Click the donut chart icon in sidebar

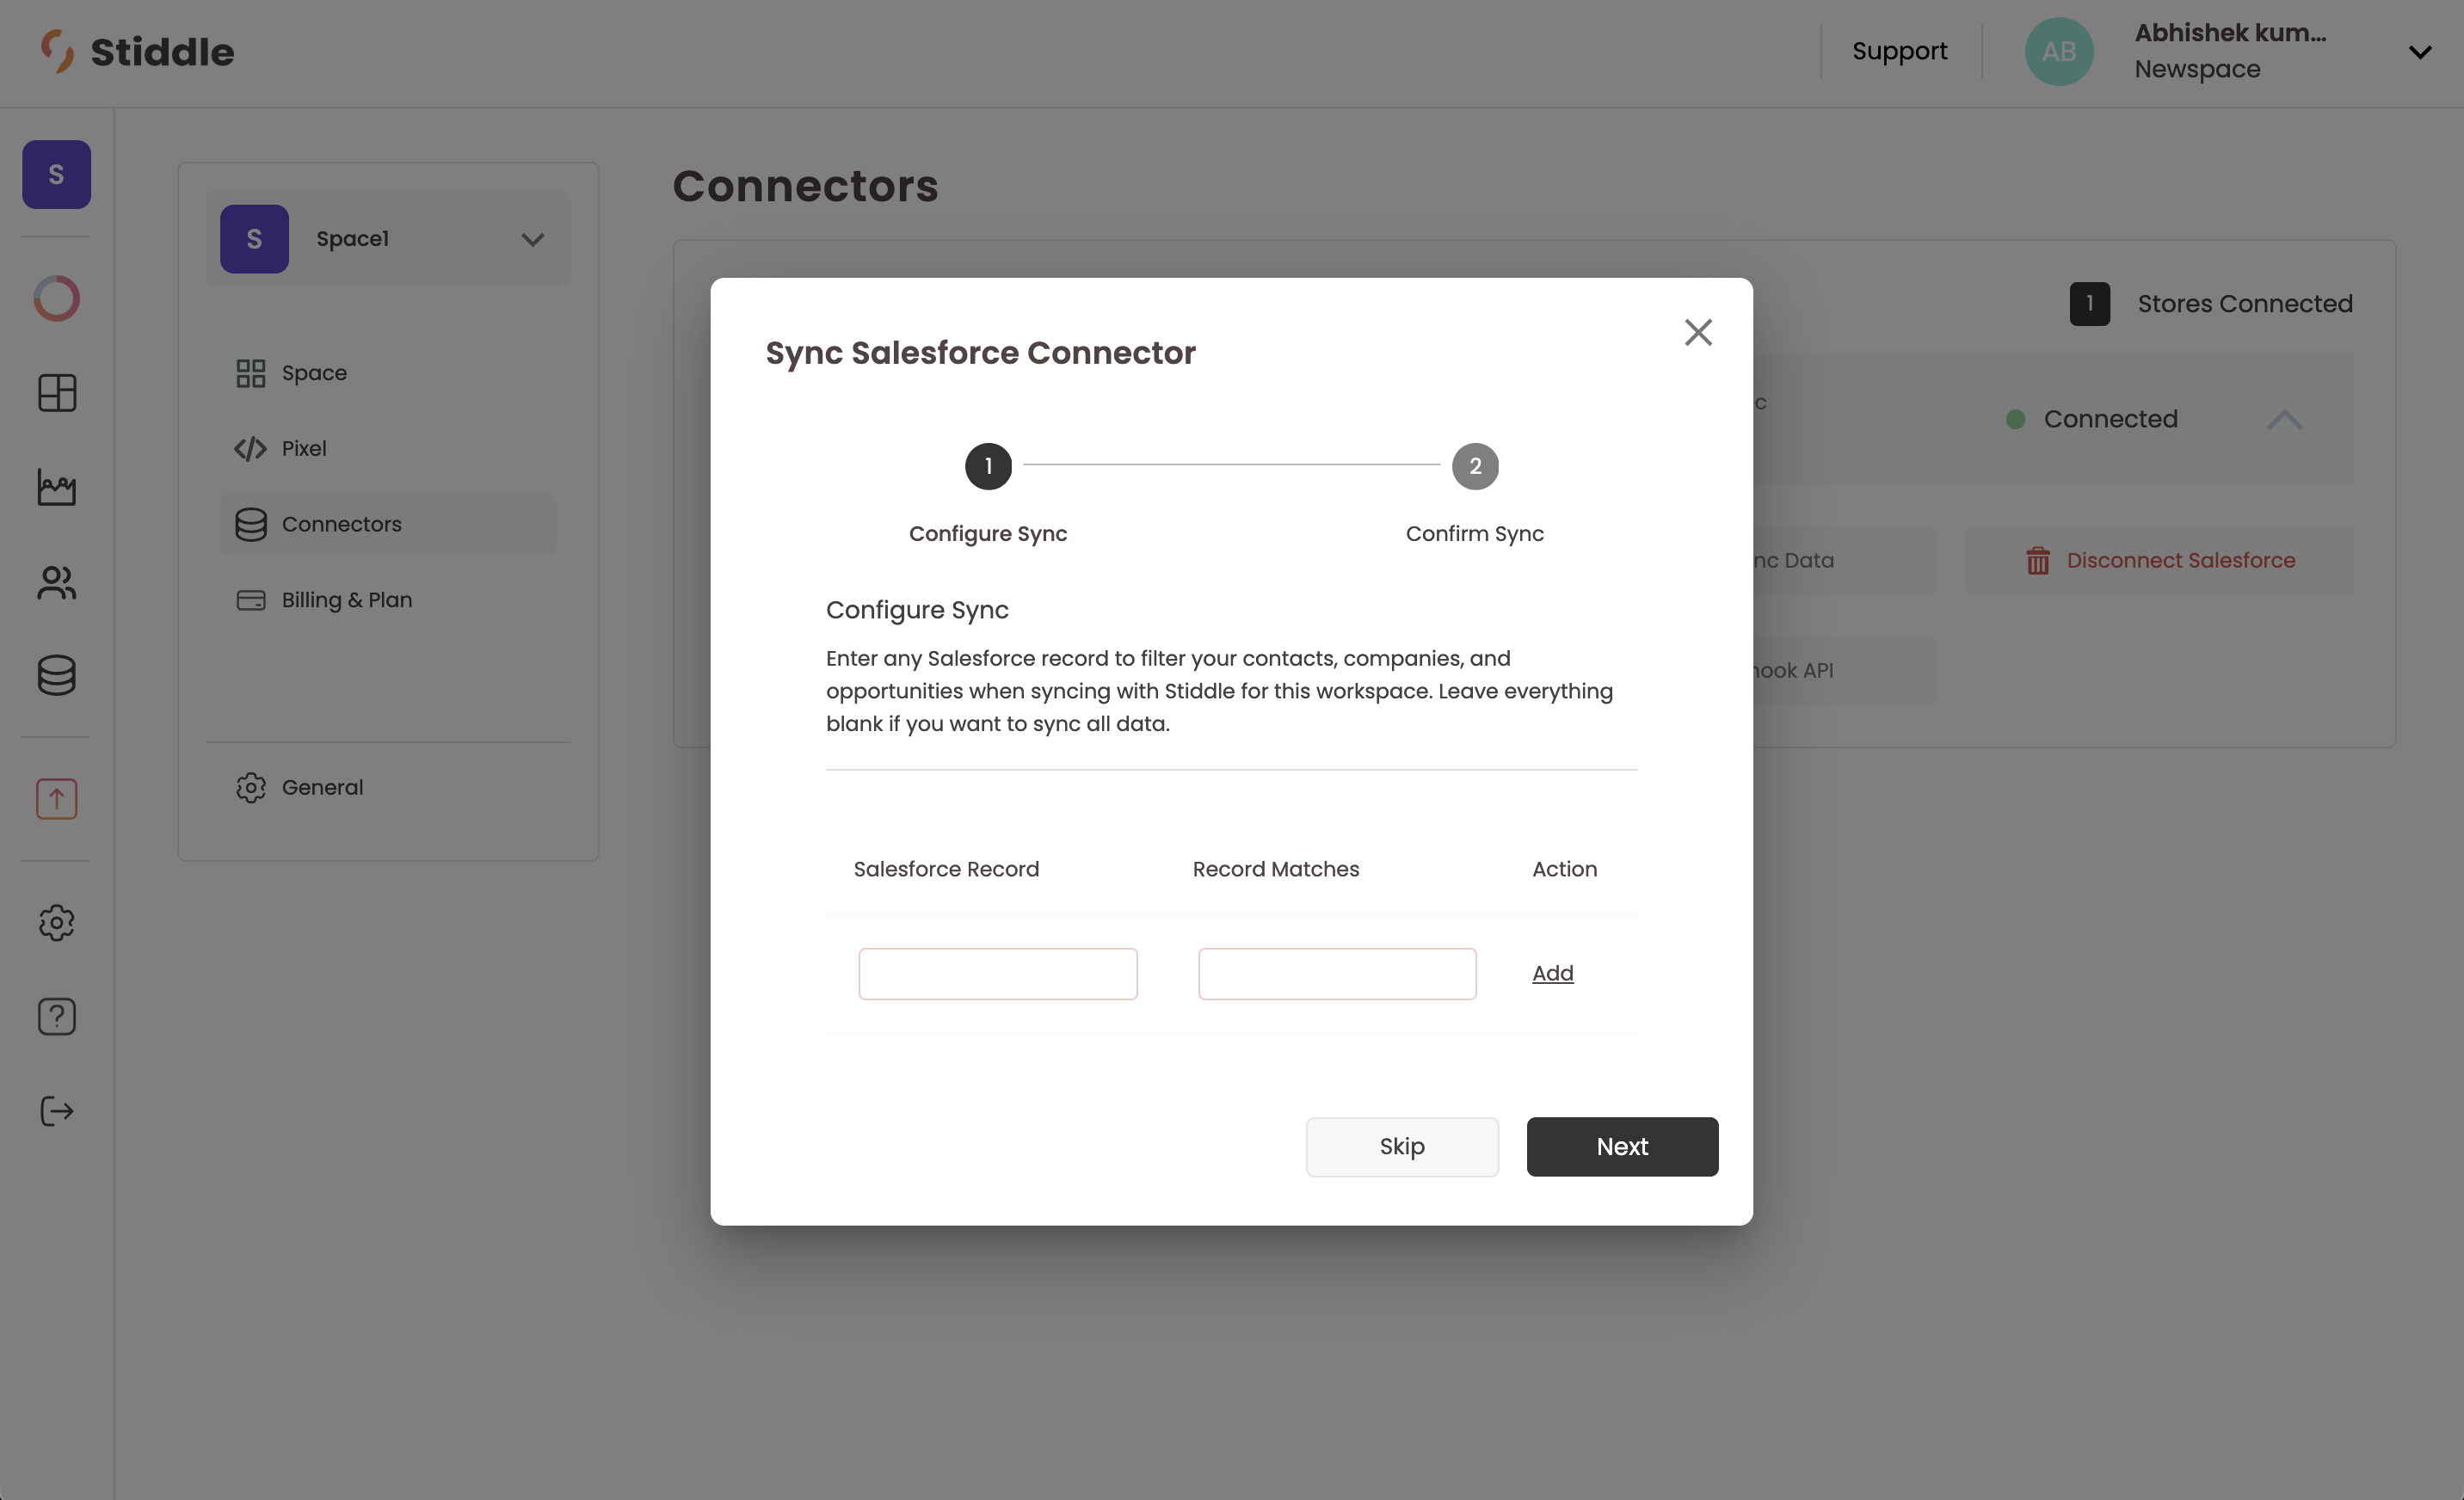pyautogui.click(x=56, y=298)
